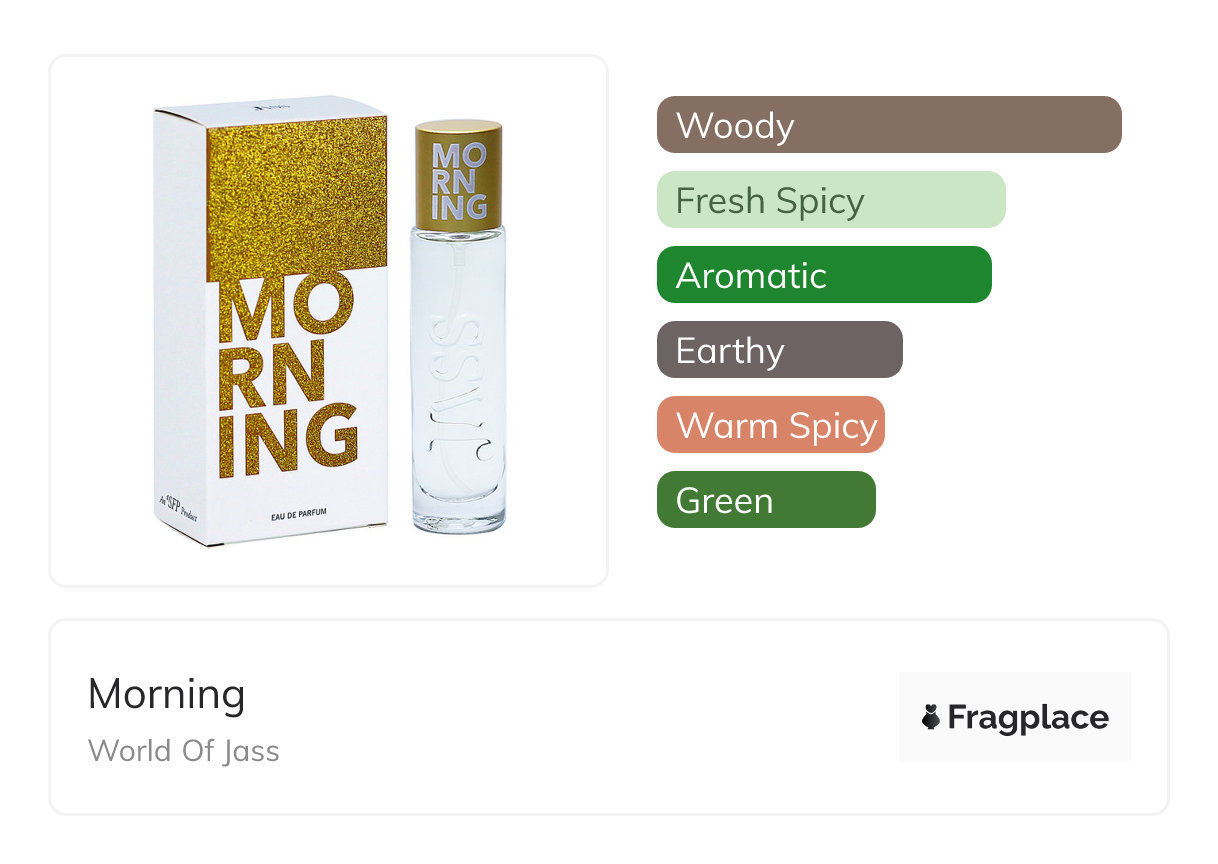Click the Fragplace brand wordmark

(1027, 717)
